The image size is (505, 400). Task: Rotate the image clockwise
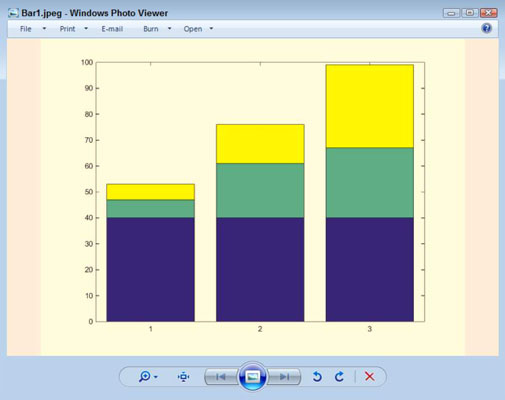[339, 377]
